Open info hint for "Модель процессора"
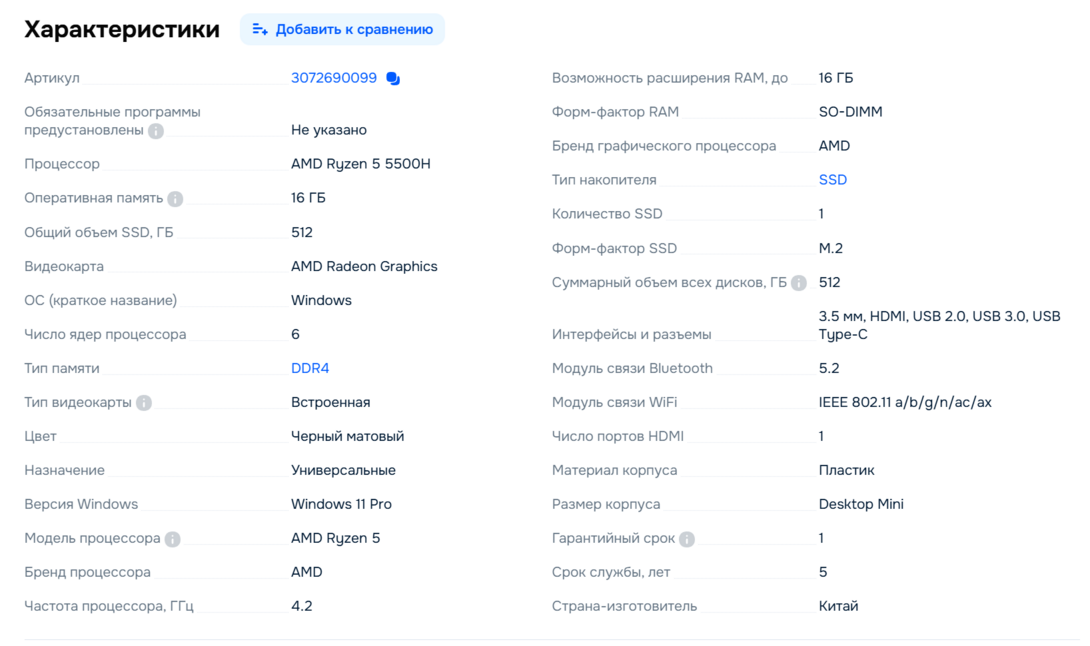This screenshot has height=646, width=1090. coord(173,539)
